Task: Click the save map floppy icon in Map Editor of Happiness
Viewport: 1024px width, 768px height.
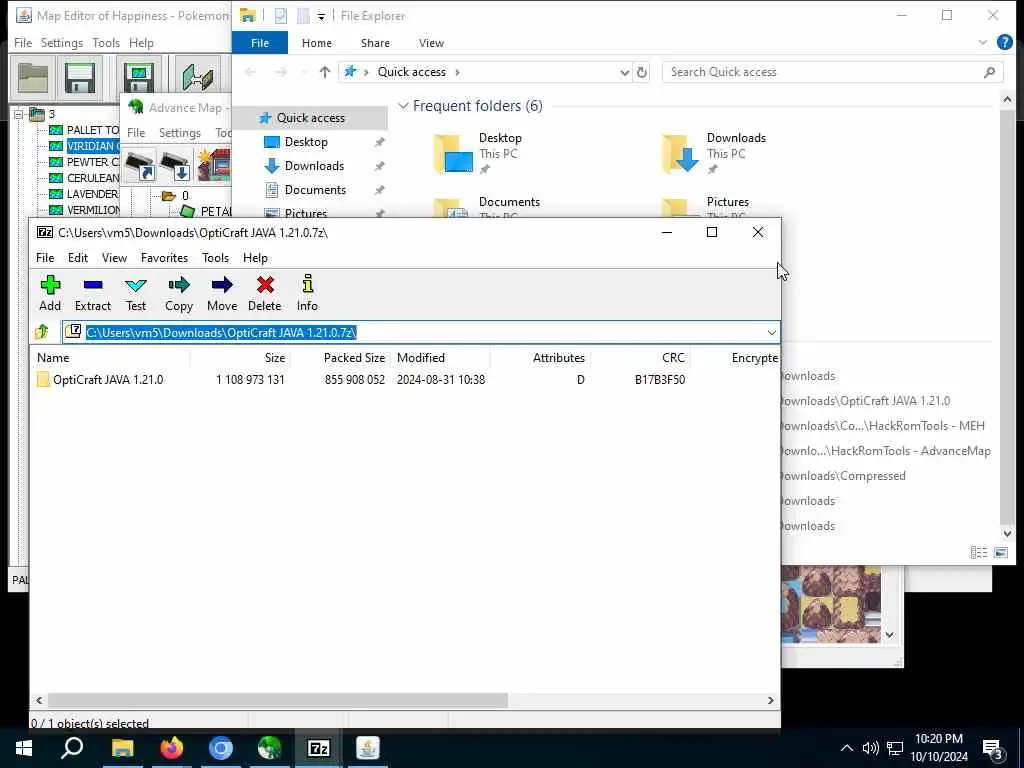Action: coord(138,78)
